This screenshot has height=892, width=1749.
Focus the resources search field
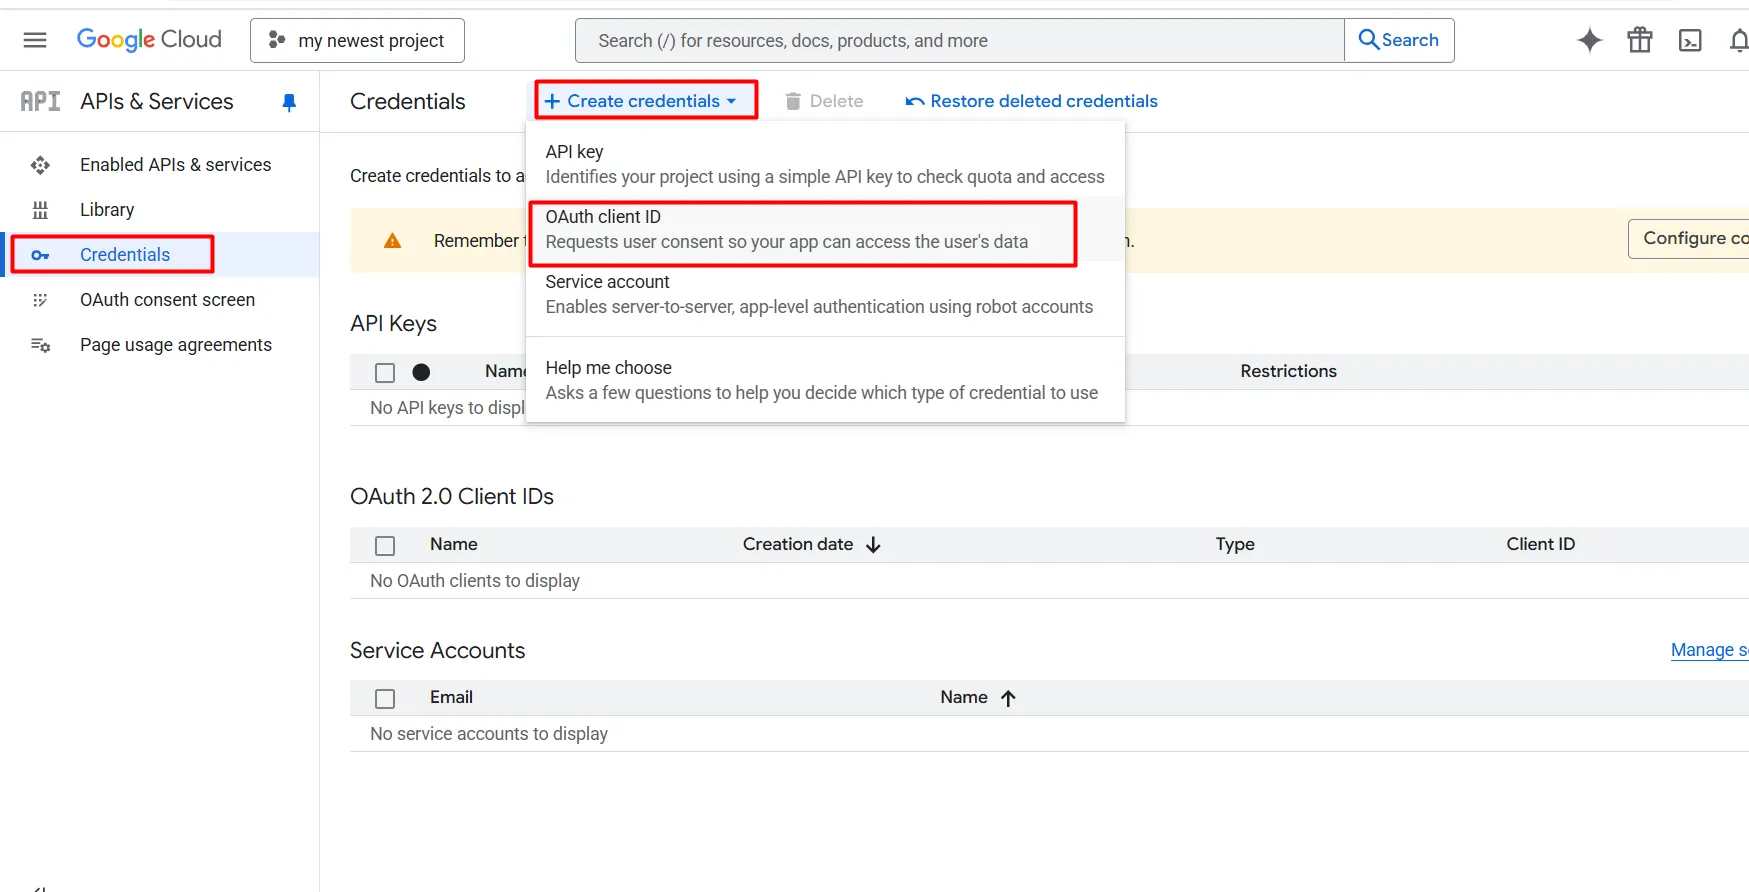[960, 40]
